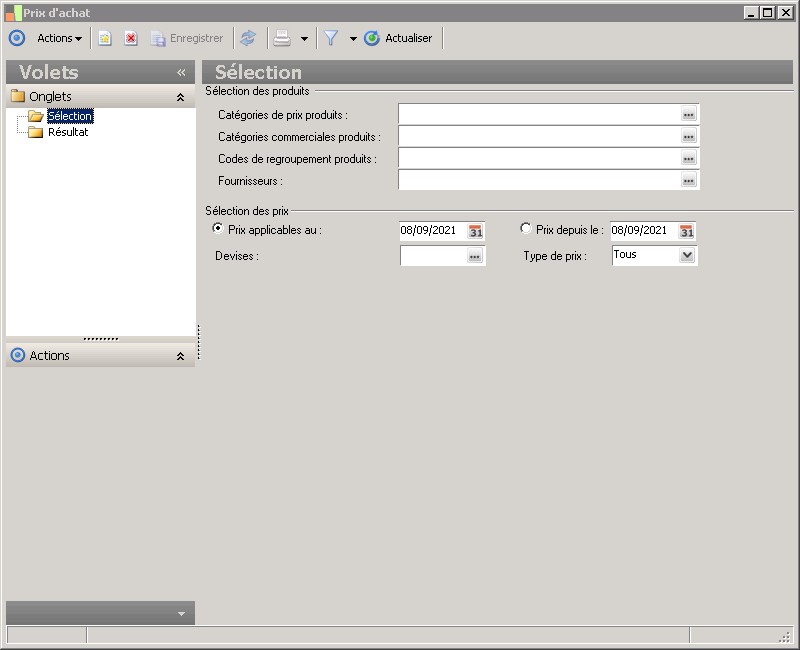
Task: Open calendar for Prix depuis le date
Action: coord(687,232)
